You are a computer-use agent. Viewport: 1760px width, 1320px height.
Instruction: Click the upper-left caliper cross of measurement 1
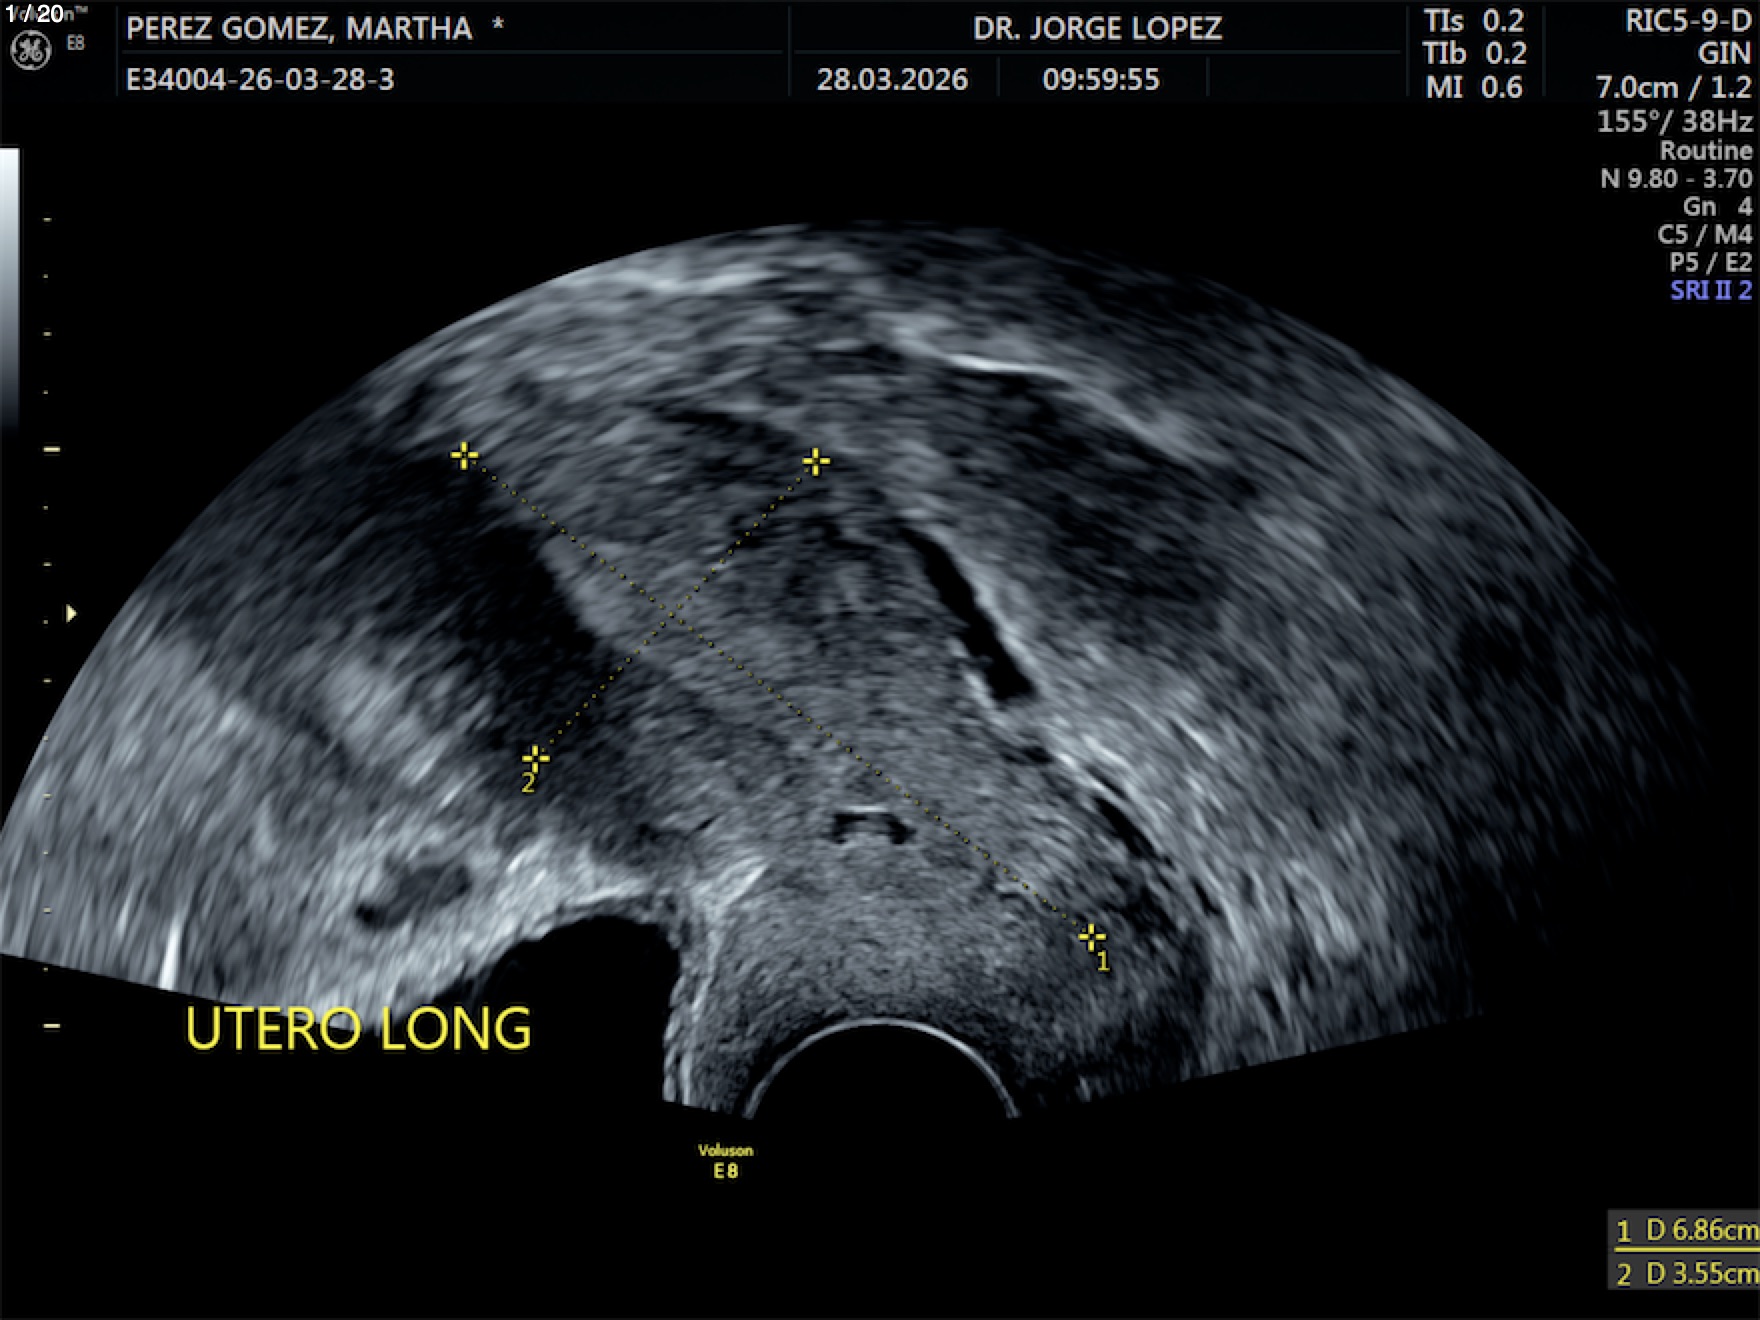pos(464,456)
